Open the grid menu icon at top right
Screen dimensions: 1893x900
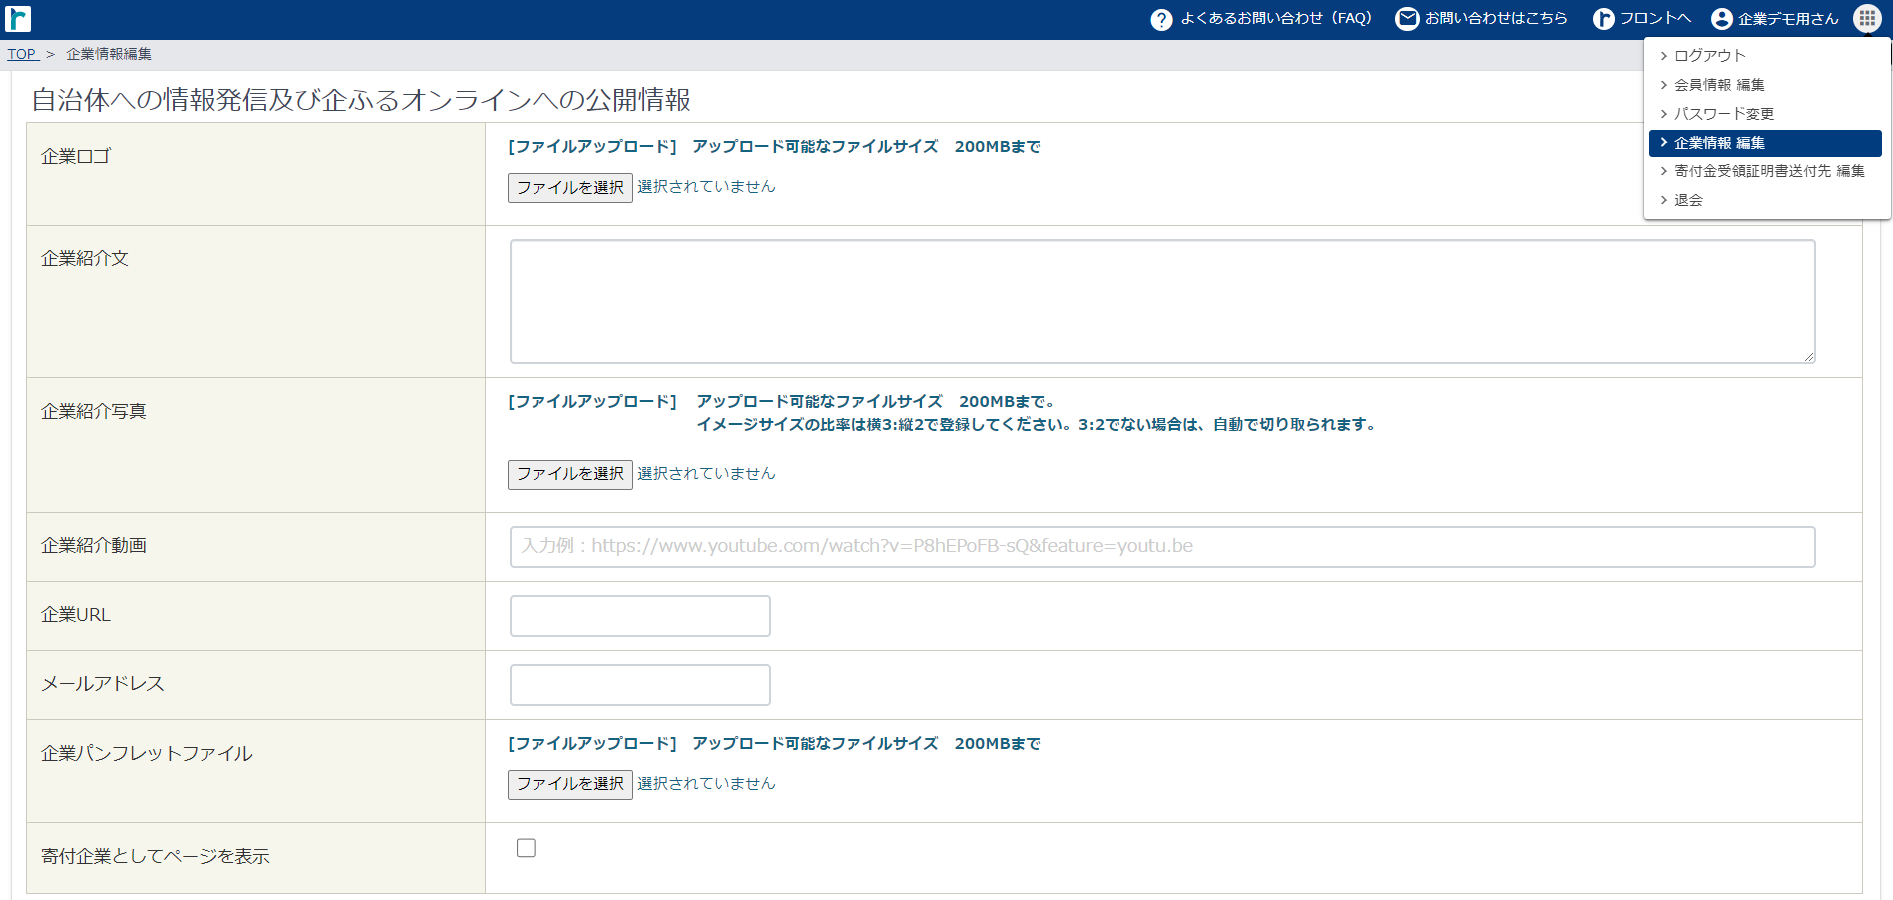(1866, 18)
